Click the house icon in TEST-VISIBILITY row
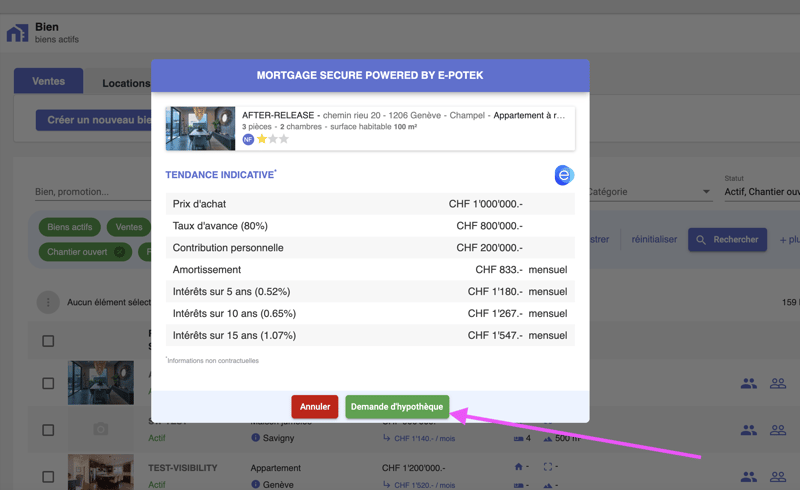 (518, 467)
